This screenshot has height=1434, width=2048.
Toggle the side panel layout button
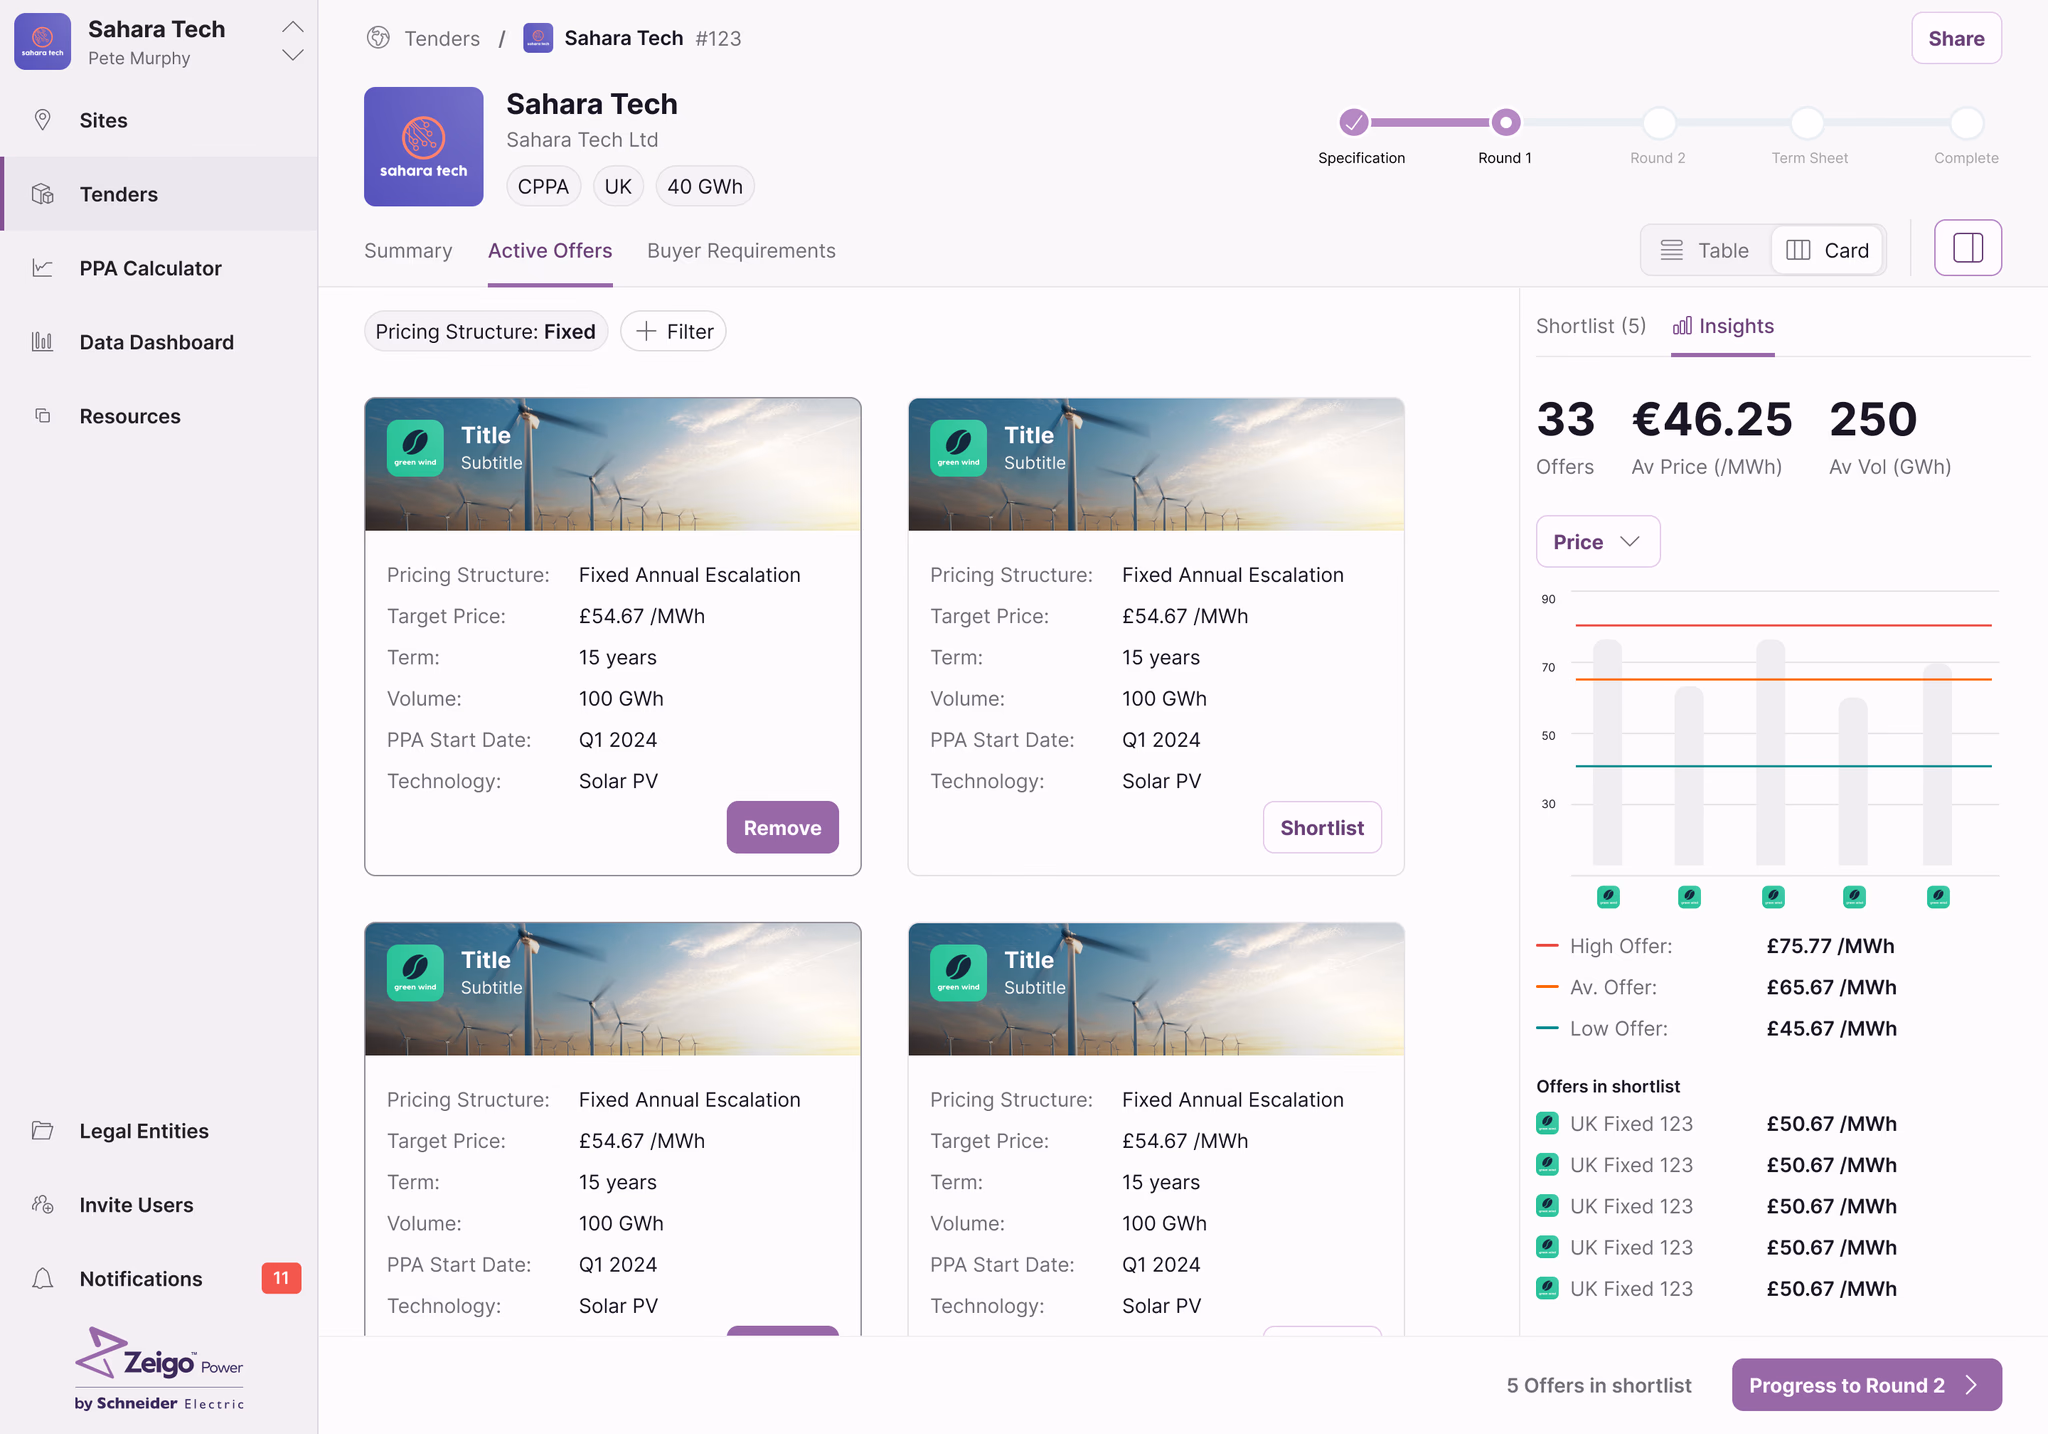(x=1967, y=247)
